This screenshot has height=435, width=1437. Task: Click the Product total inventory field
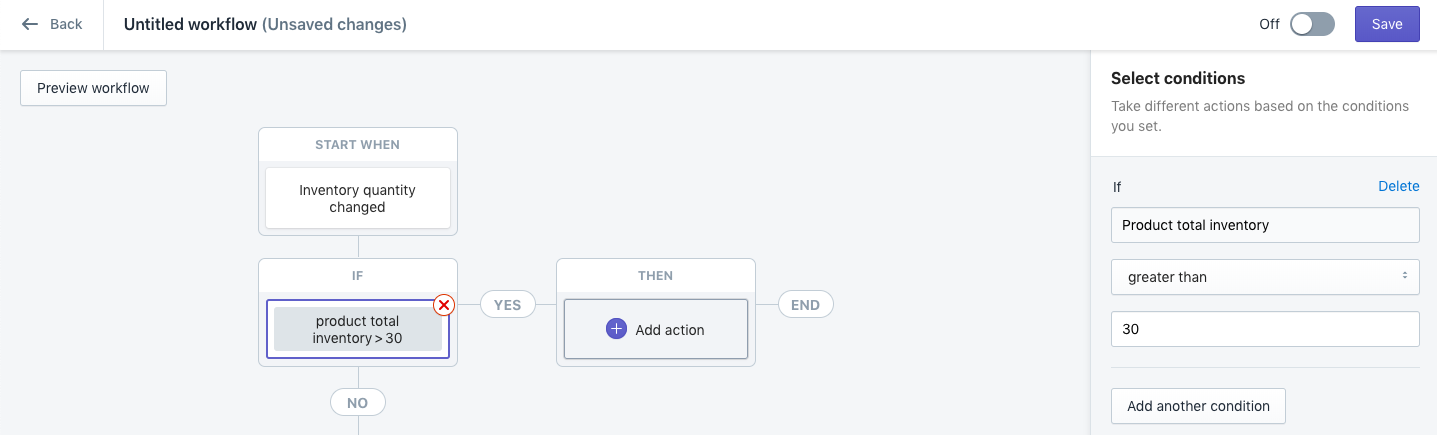[x=1264, y=225]
